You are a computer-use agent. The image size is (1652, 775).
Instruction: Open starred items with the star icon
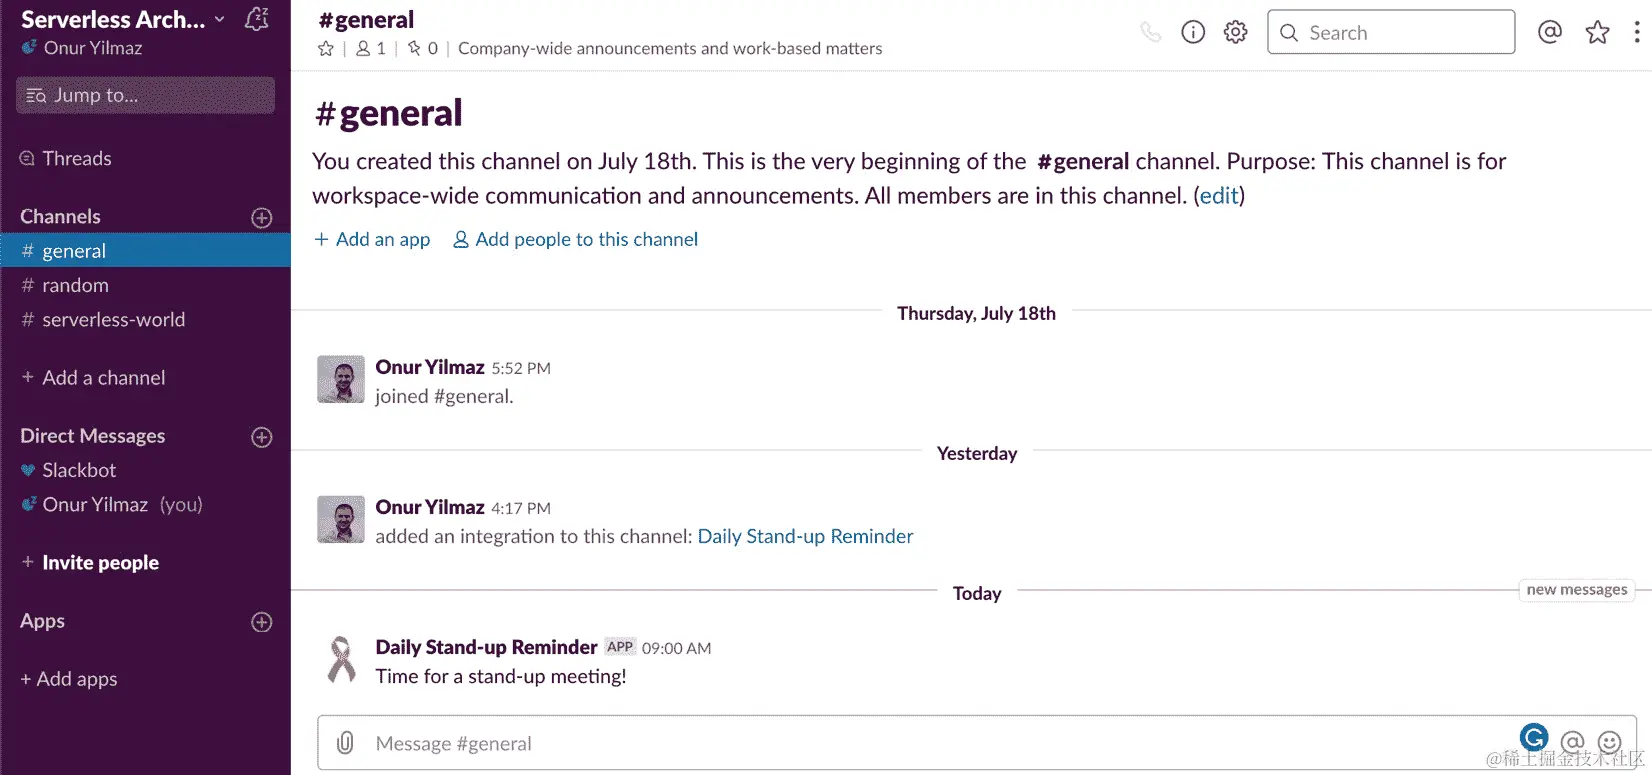coord(1597,31)
